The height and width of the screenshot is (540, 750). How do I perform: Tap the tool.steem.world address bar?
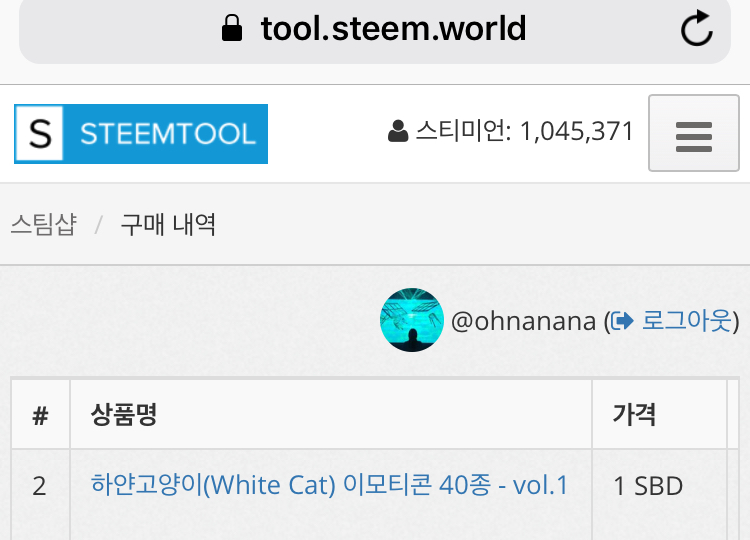click(375, 29)
